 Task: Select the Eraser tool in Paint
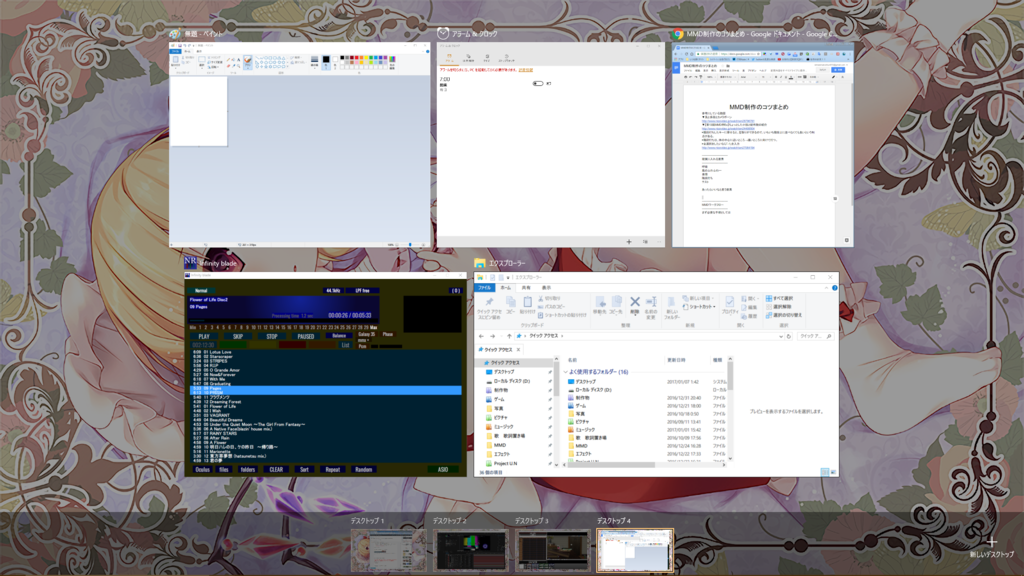pos(229,66)
